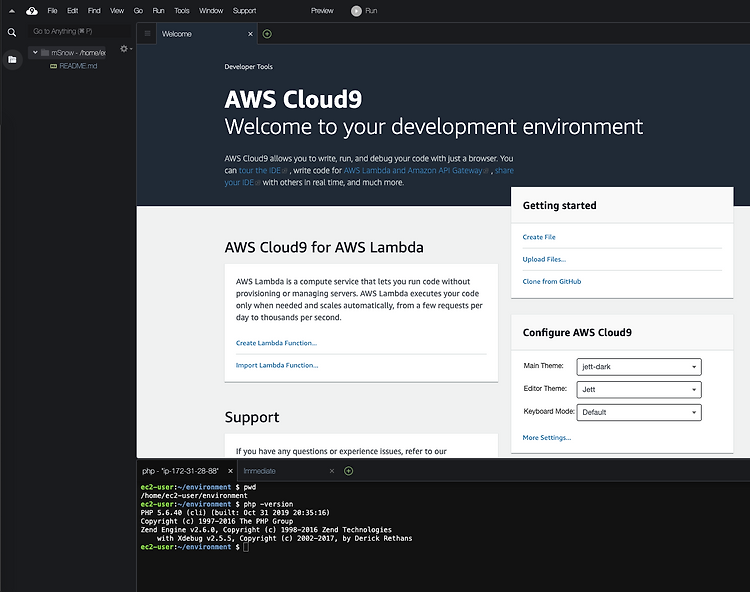This screenshot has width=750, height=592.
Task: Click the green Run play icon
Action: [x=356, y=10]
